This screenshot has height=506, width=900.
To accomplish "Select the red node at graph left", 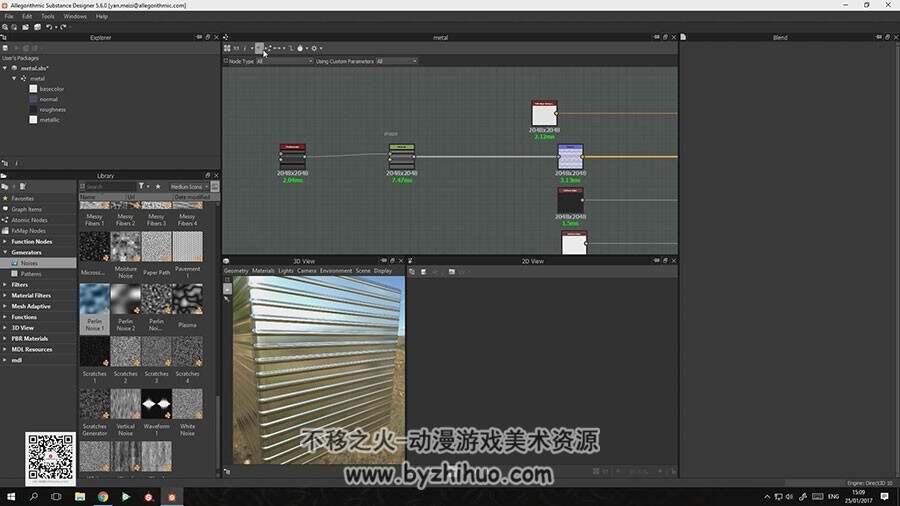I will [292, 157].
